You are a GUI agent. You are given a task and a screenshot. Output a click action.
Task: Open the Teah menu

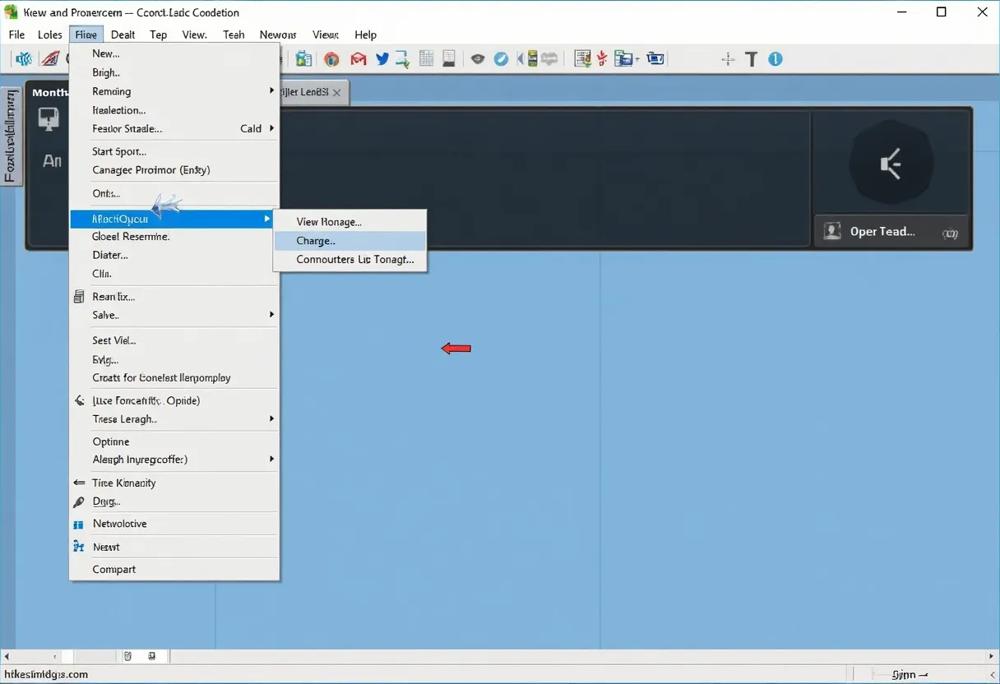(233, 35)
